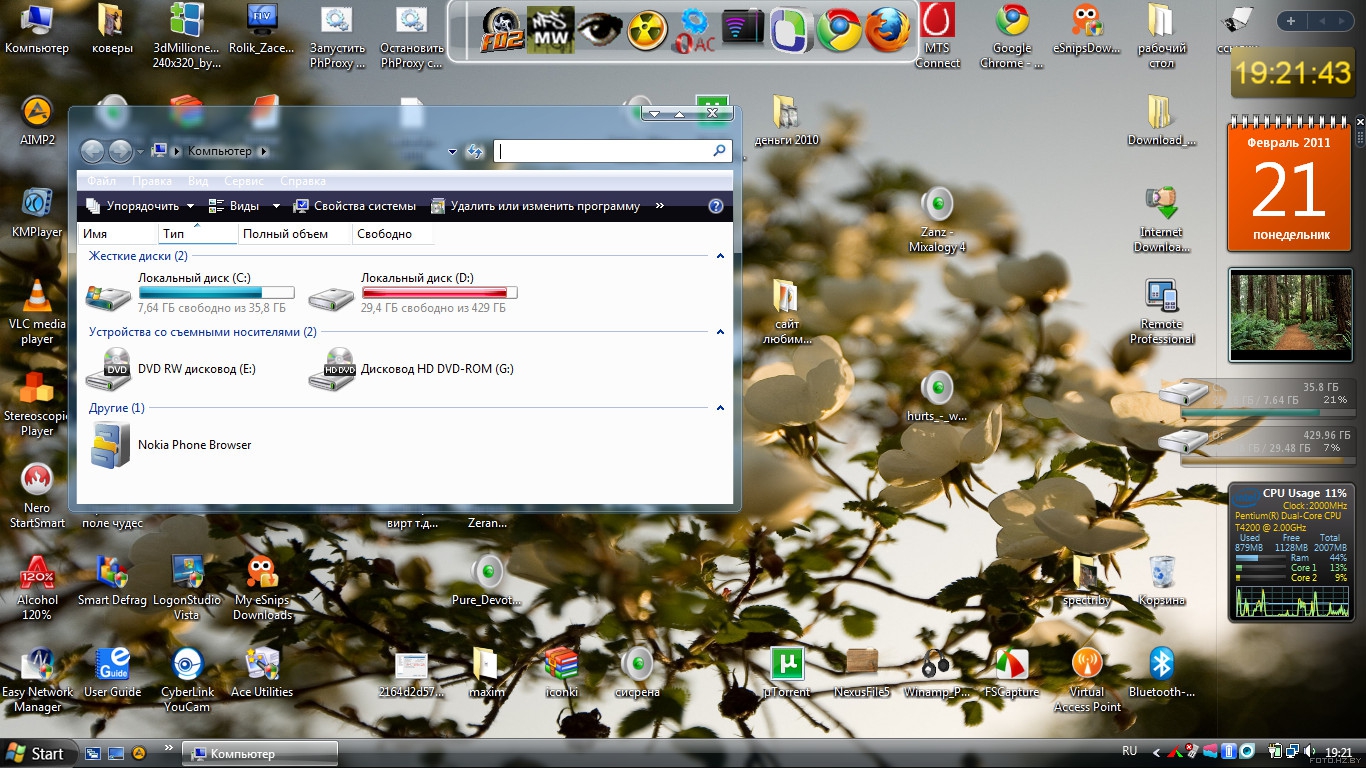Open the Виды dropdown arrow
The image size is (1366, 768).
[x=276, y=206]
